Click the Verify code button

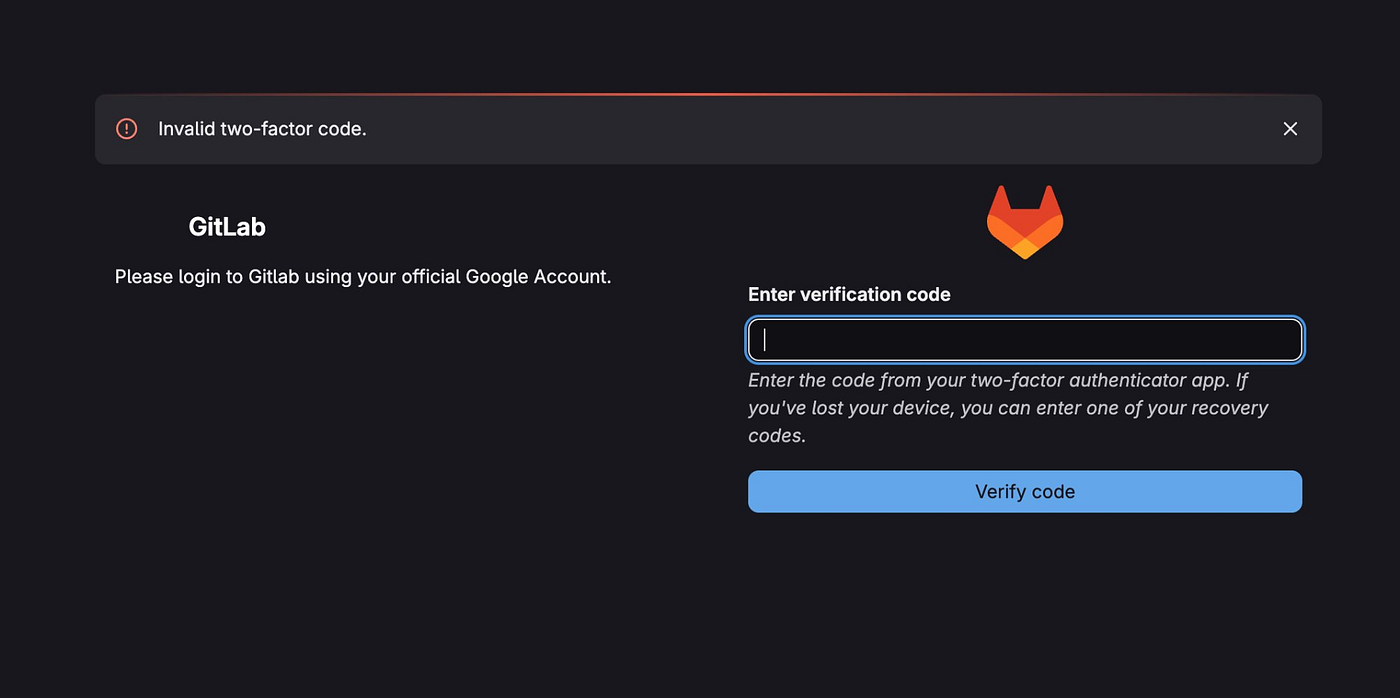[1025, 492]
